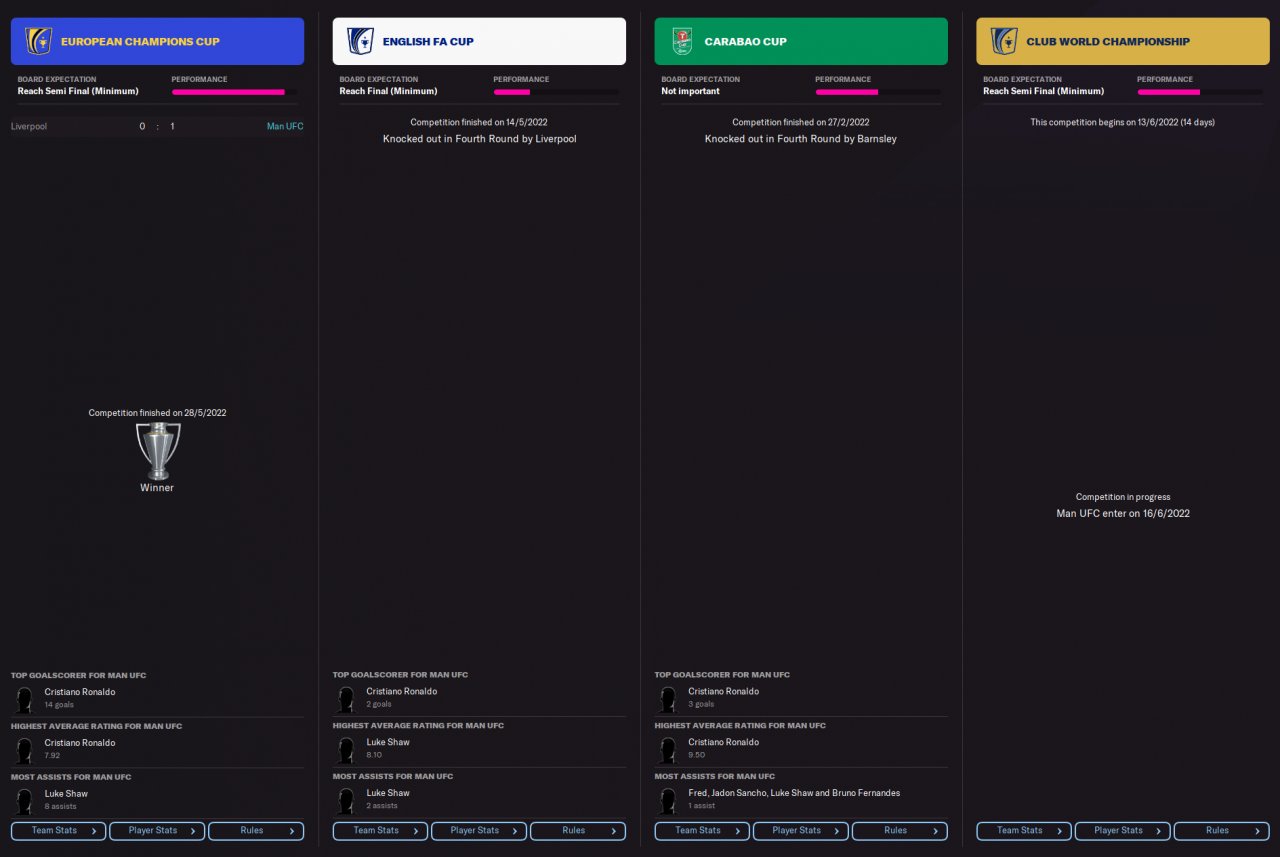
Task: Click the Fred, Jadon Sancho, Luke Shaw names line
Action: tap(794, 794)
